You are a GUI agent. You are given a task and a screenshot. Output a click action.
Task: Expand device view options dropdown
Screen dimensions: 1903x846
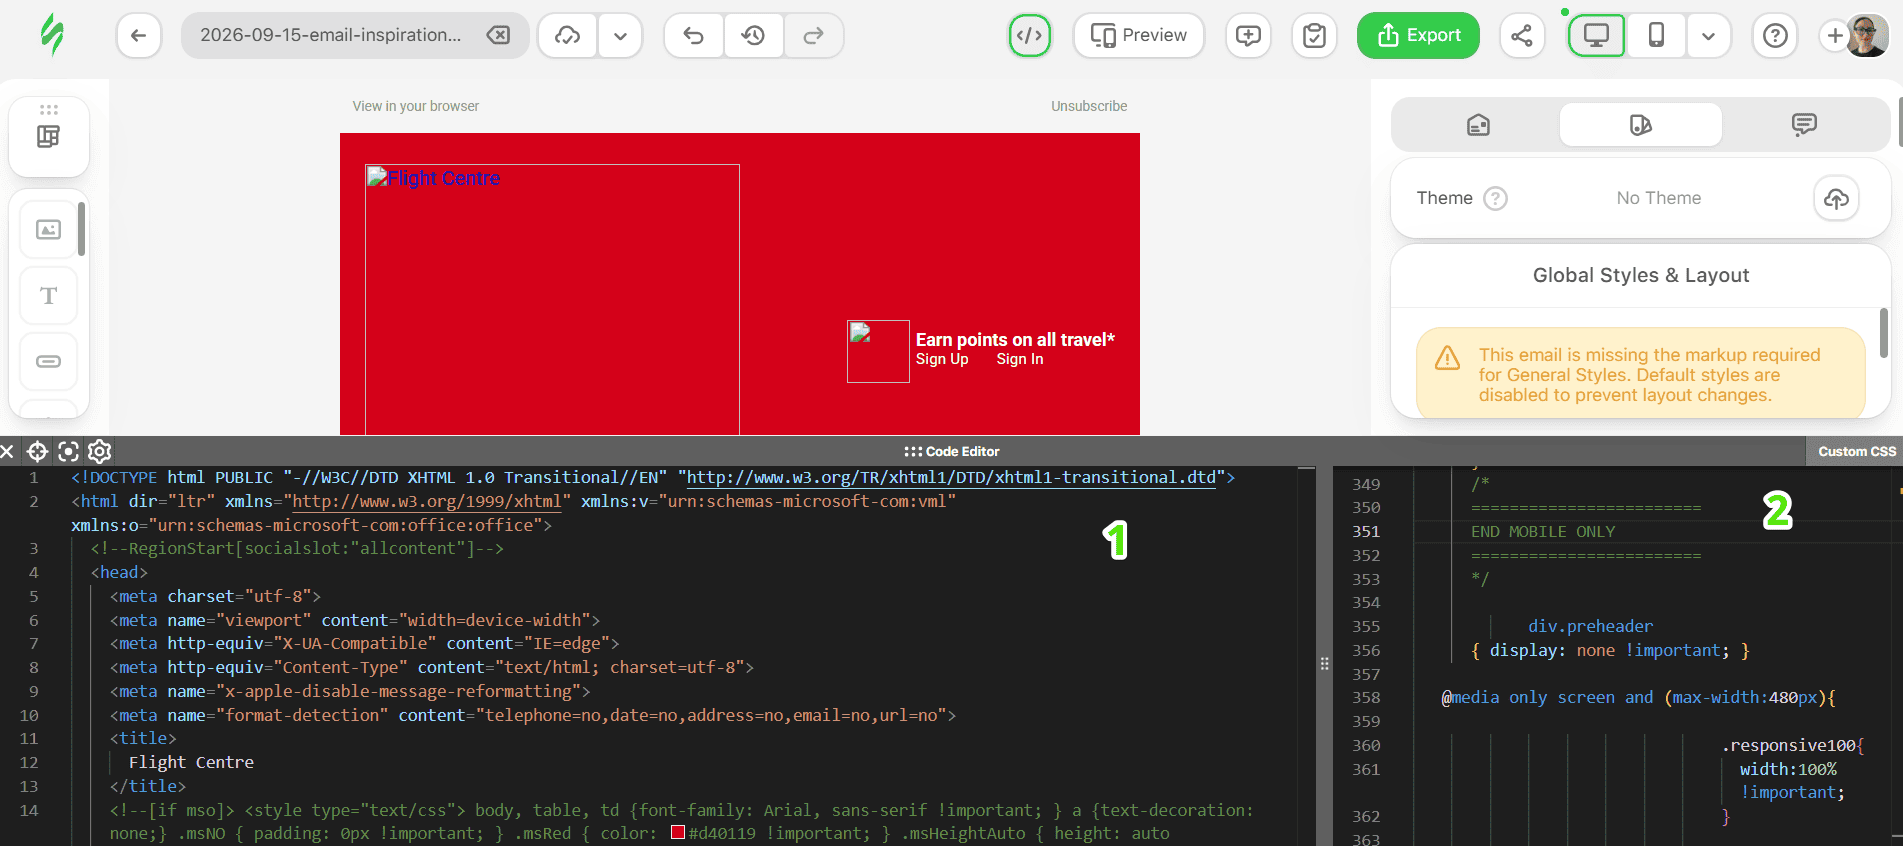[x=1708, y=36]
